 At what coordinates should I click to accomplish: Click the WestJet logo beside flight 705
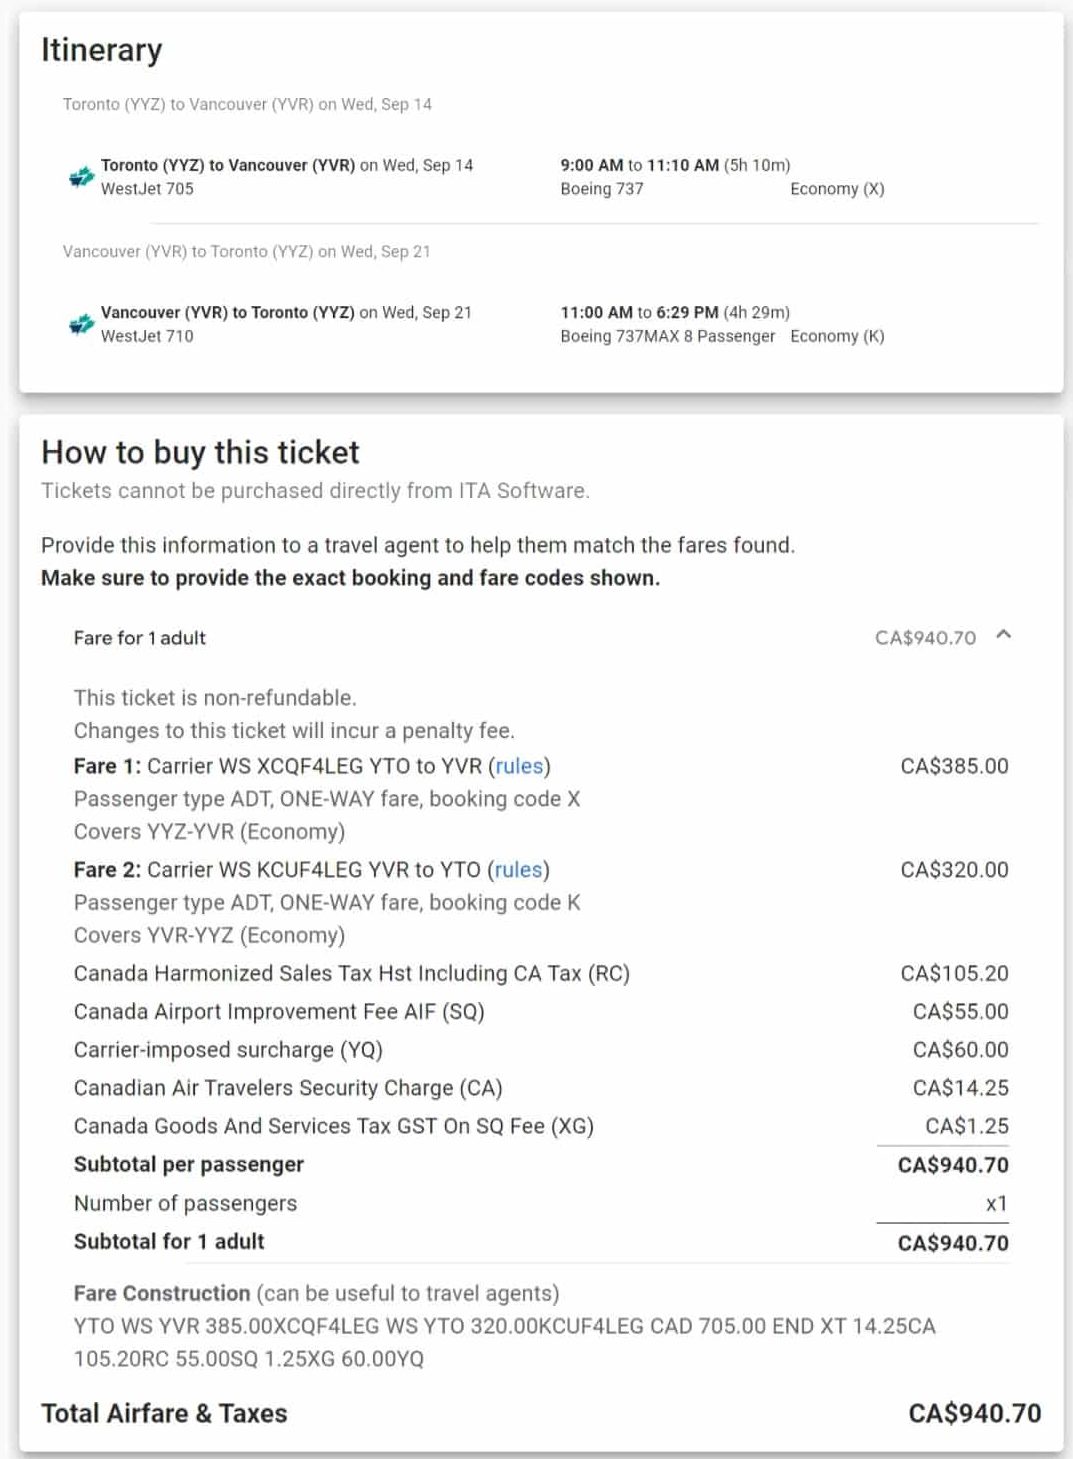coord(81,177)
